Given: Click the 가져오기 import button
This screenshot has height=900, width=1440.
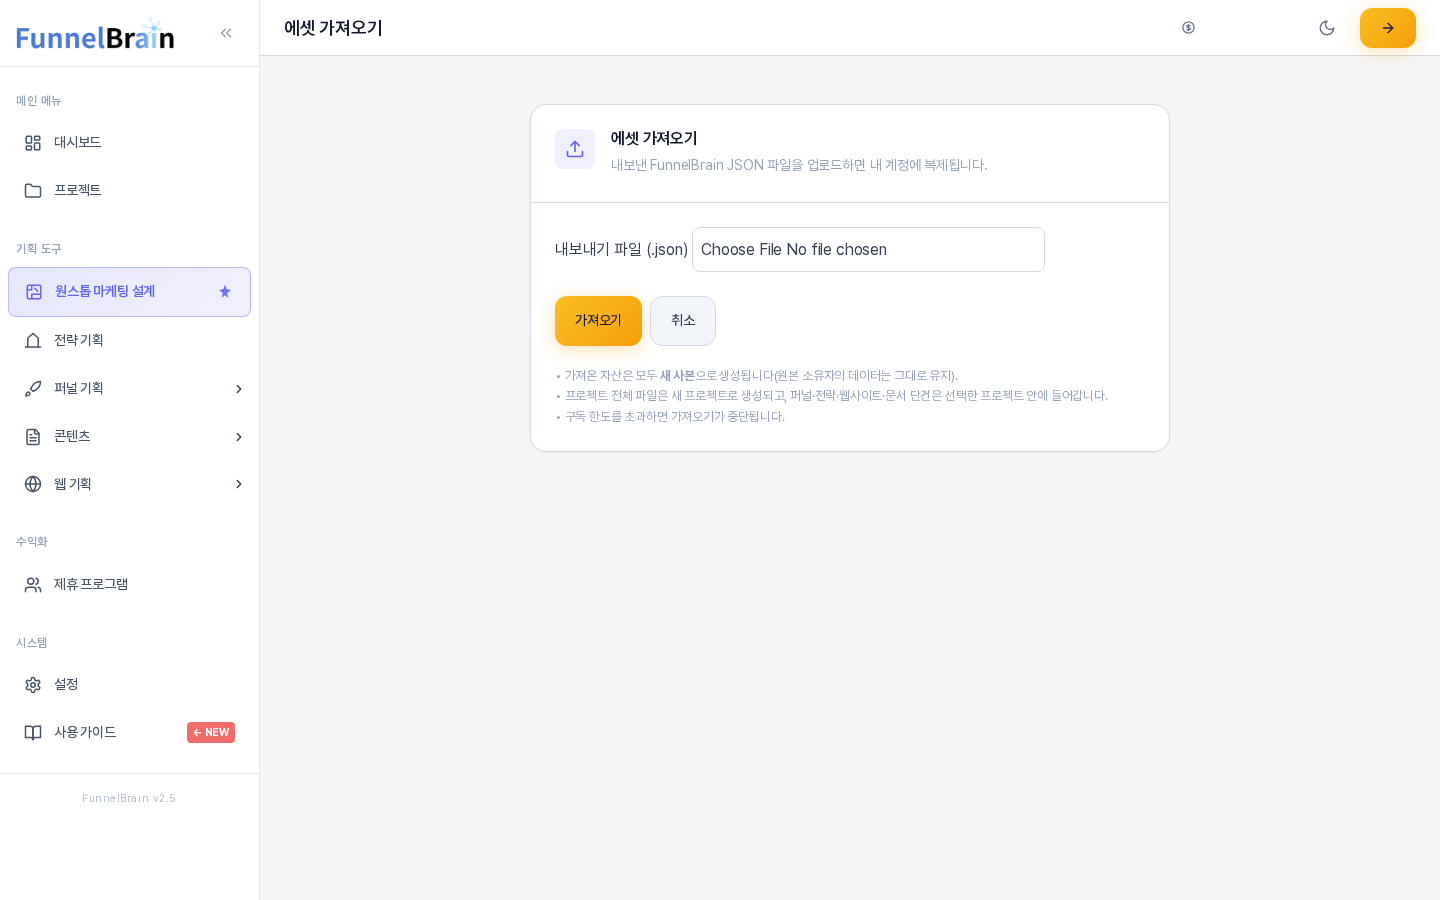Looking at the screenshot, I should (x=598, y=321).
